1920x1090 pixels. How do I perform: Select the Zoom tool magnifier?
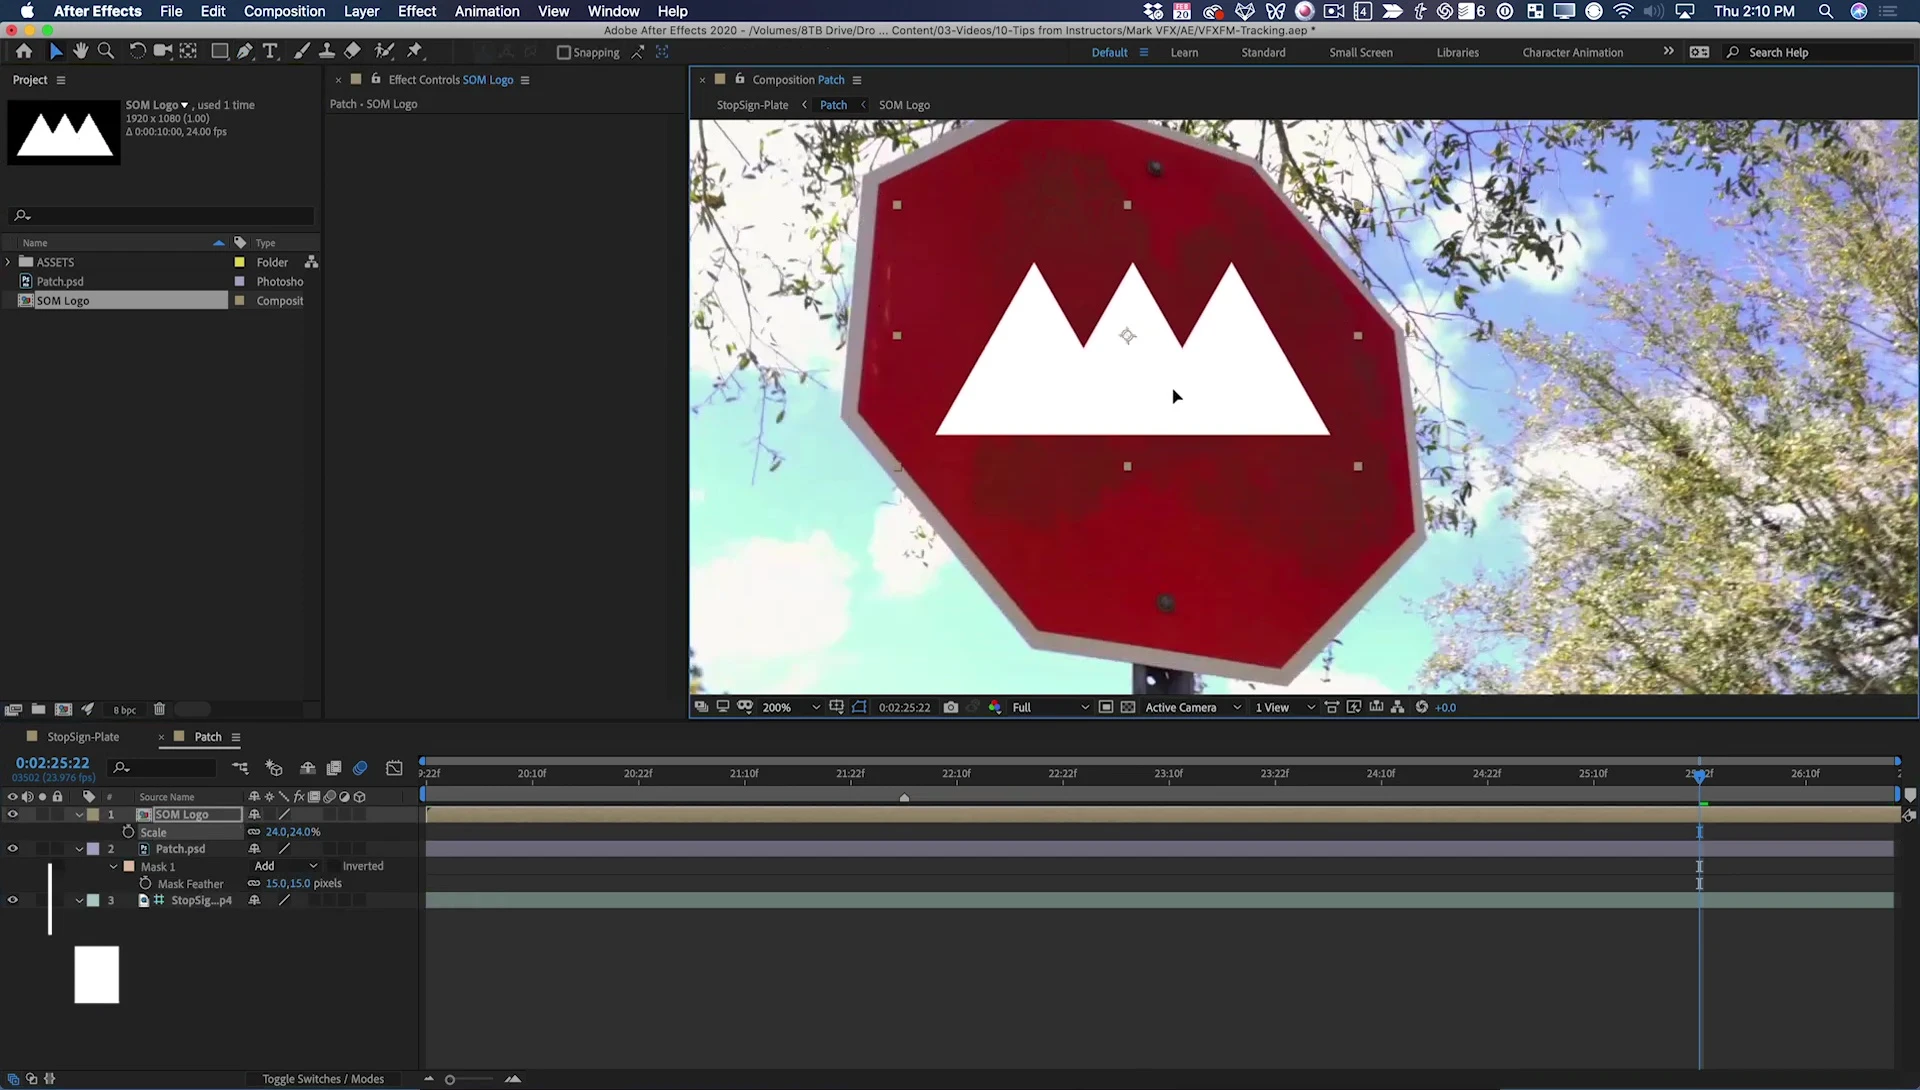point(105,51)
